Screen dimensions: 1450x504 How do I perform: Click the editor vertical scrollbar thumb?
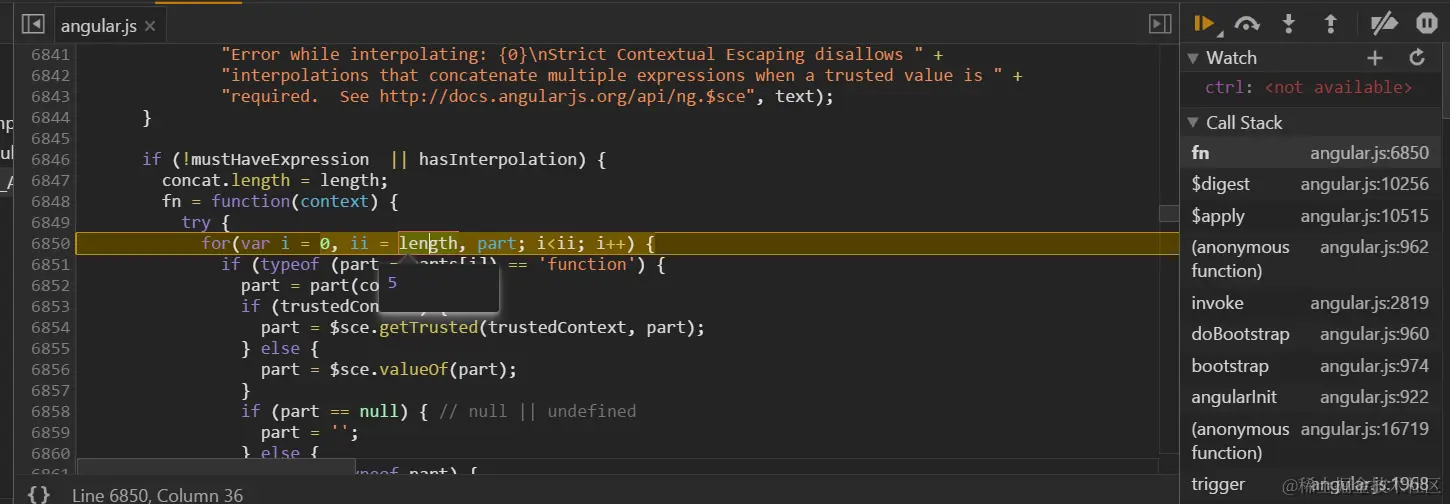click(1169, 214)
